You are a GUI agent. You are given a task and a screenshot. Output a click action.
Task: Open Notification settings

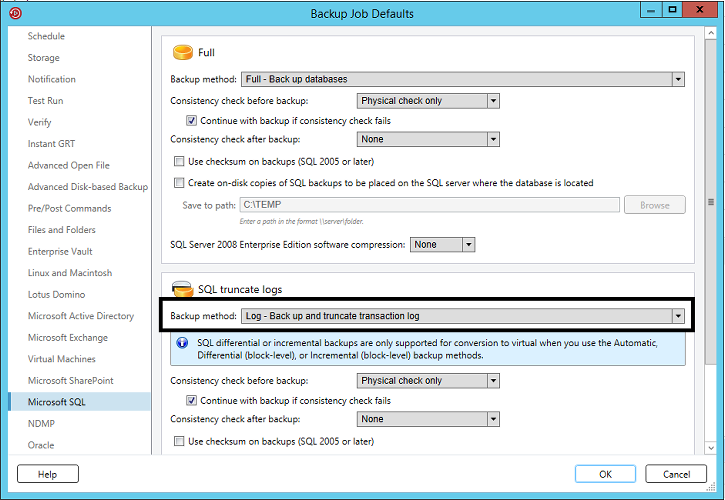[52, 79]
